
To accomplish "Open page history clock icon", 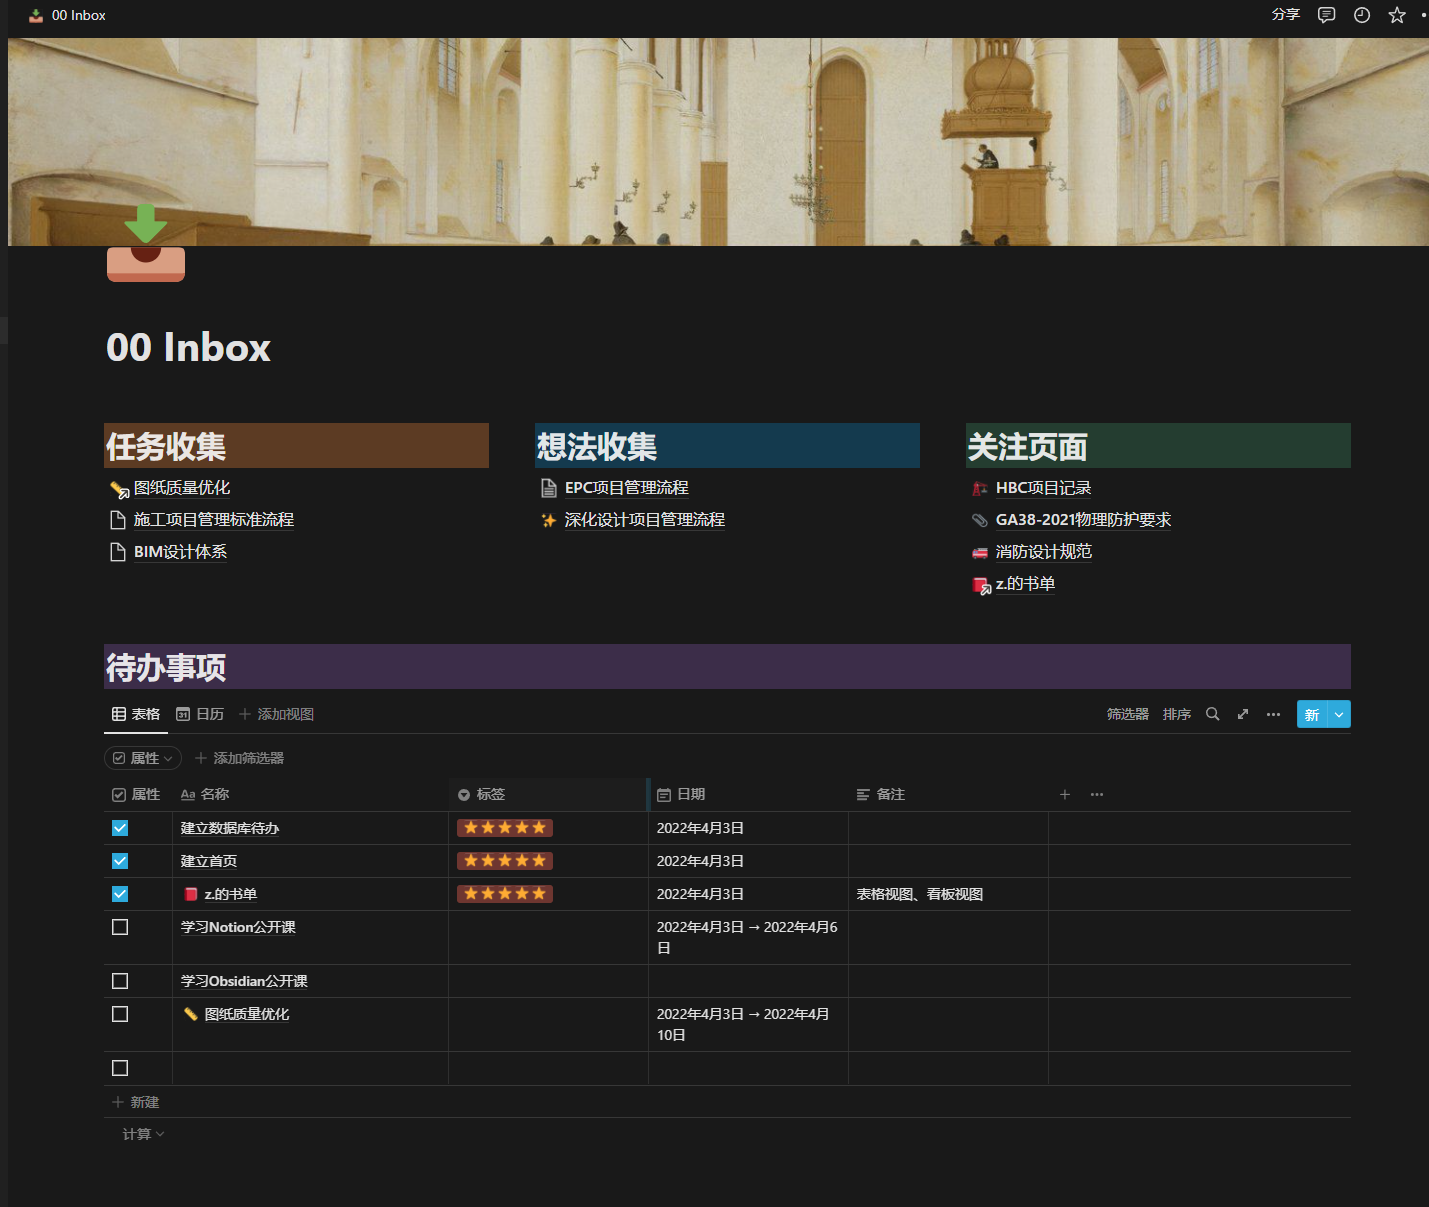I will 1361,15.
